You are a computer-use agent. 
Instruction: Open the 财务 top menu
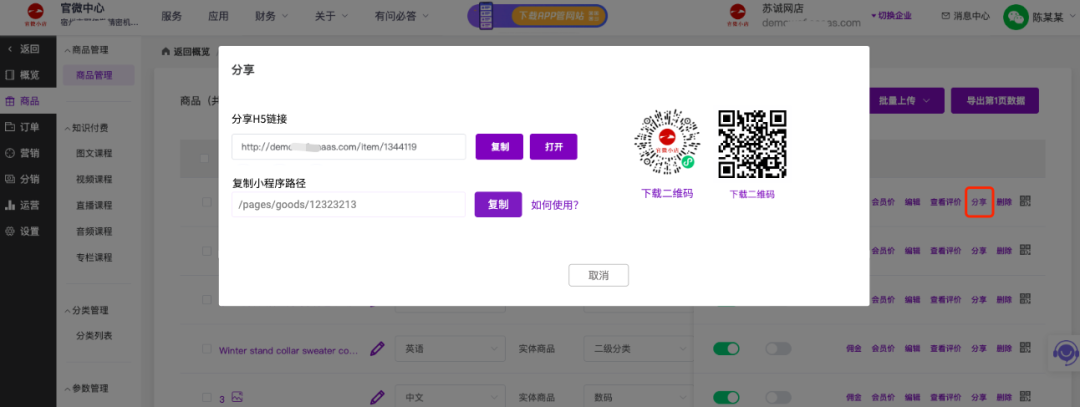(271, 16)
